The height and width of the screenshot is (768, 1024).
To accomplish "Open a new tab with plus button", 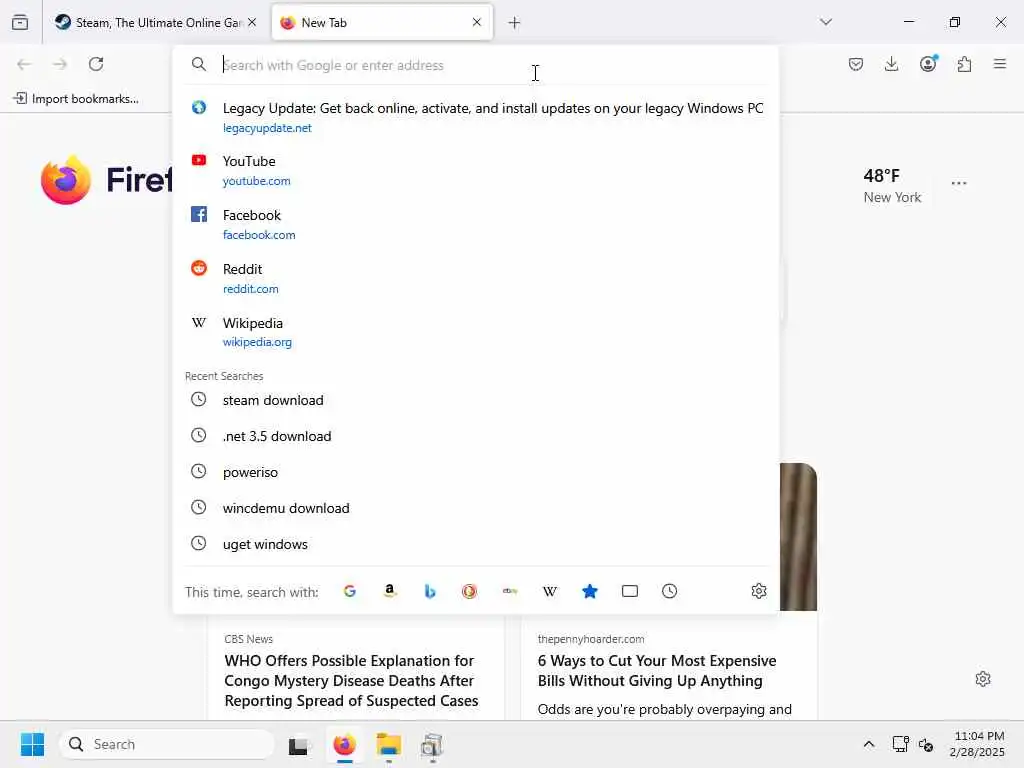I will 515,23.
